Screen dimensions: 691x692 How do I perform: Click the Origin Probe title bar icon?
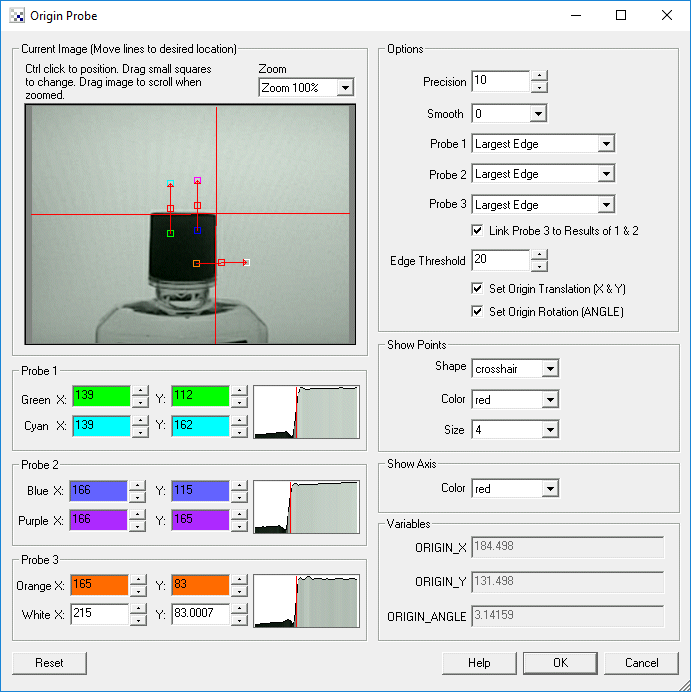click(x=16, y=16)
